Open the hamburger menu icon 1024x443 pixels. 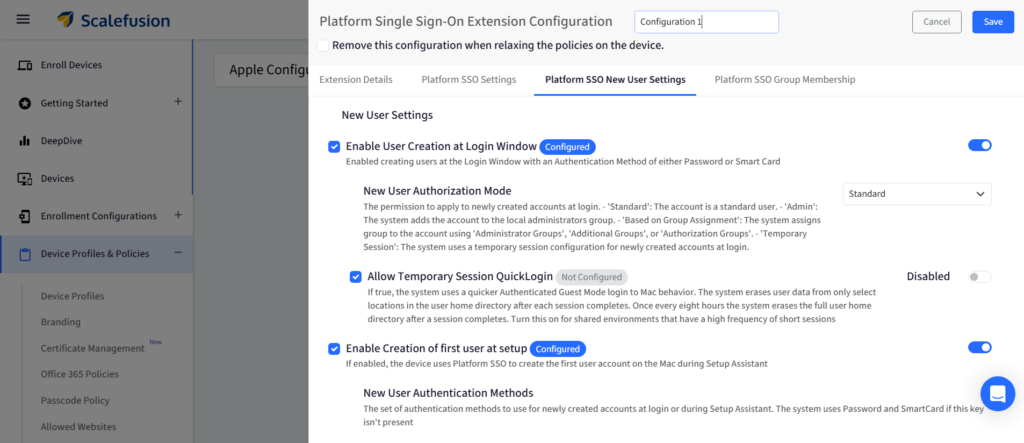[24, 20]
